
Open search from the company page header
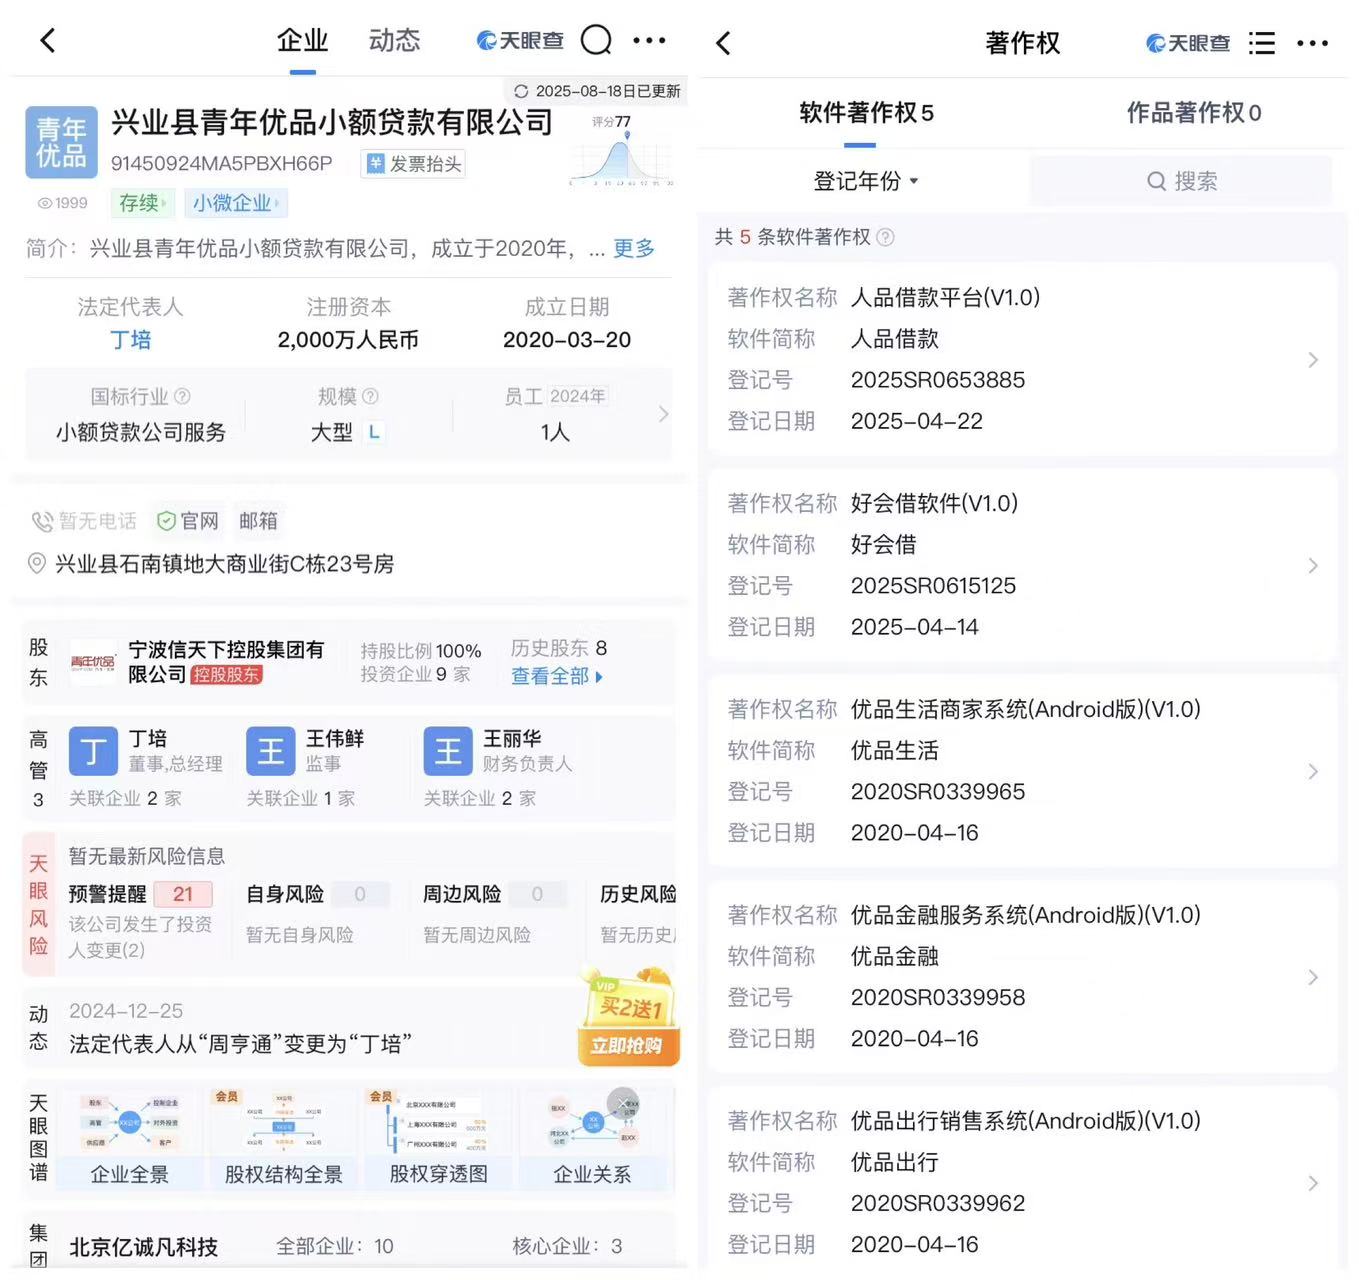pyautogui.click(x=596, y=40)
